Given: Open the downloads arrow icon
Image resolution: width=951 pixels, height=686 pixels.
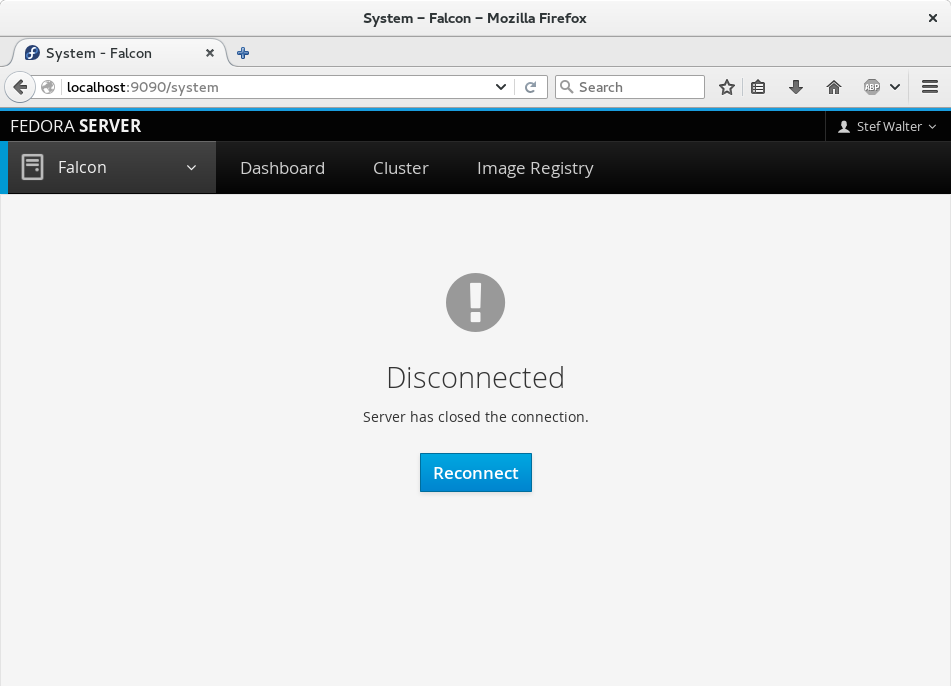Looking at the screenshot, I should point(796,87).
